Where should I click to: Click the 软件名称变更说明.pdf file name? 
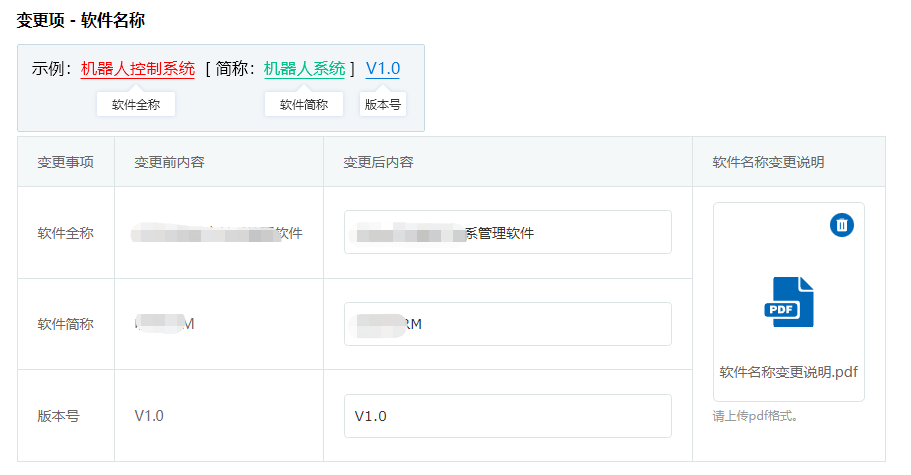[x=788, y=372]
